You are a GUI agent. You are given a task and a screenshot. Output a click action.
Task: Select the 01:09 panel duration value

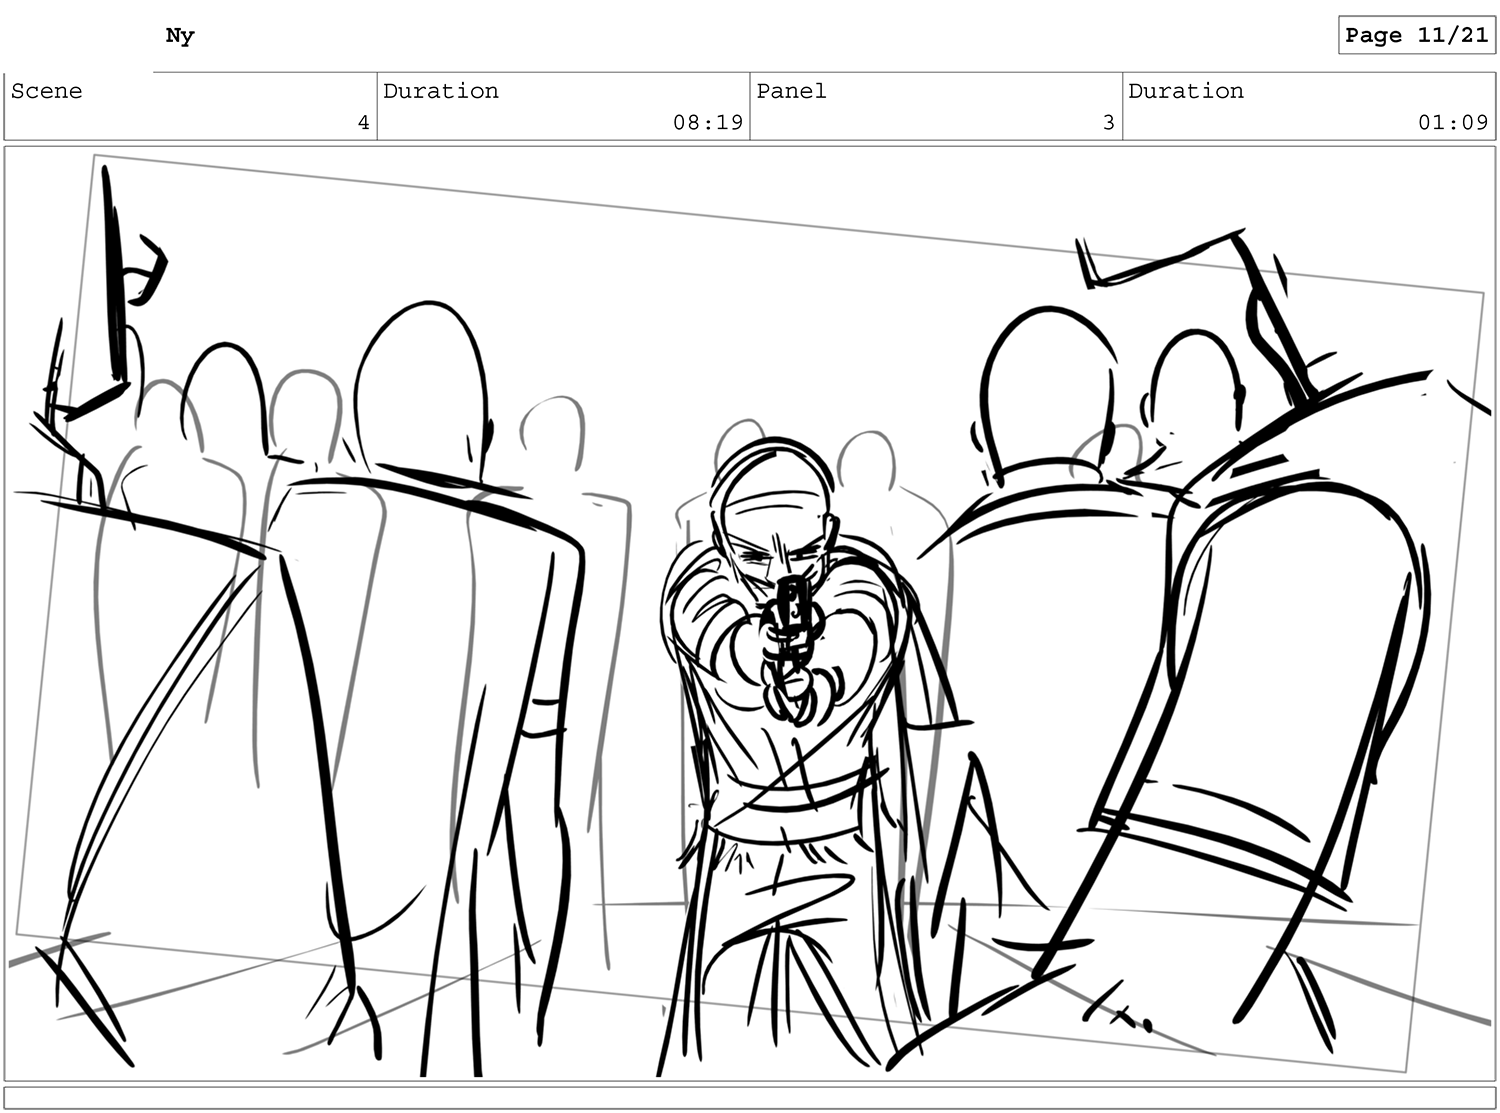pyautogui.click(x=1453, y=123)
